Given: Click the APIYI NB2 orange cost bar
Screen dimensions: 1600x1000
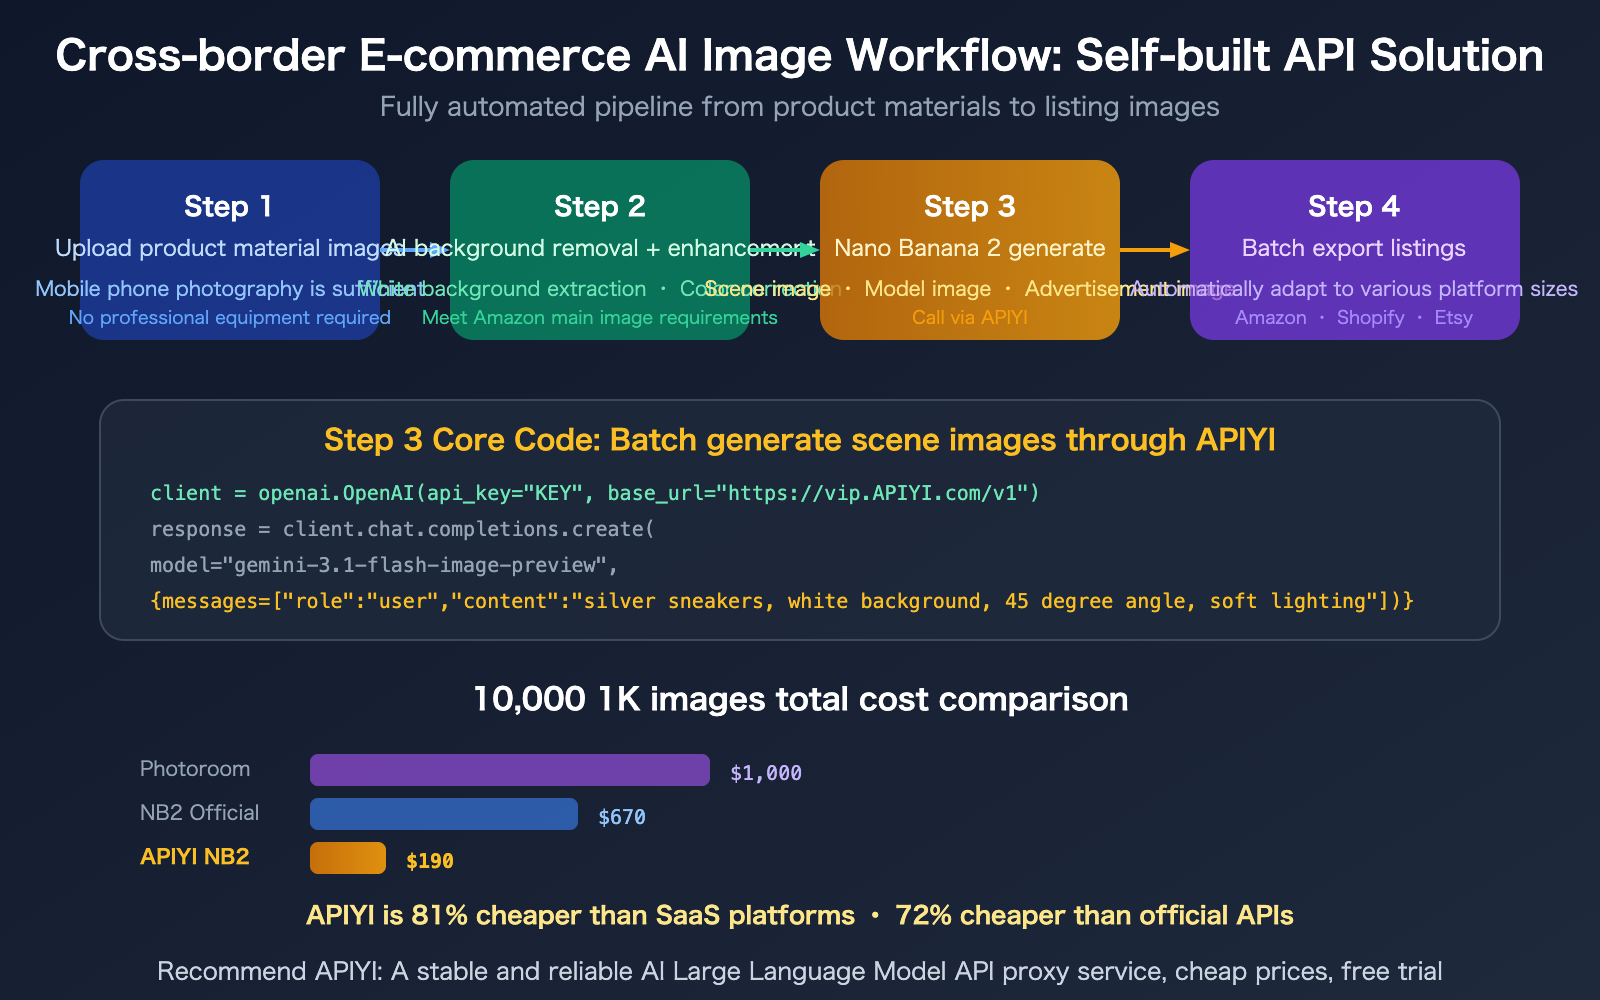Looking at the screenshot, I should (347, 857).
